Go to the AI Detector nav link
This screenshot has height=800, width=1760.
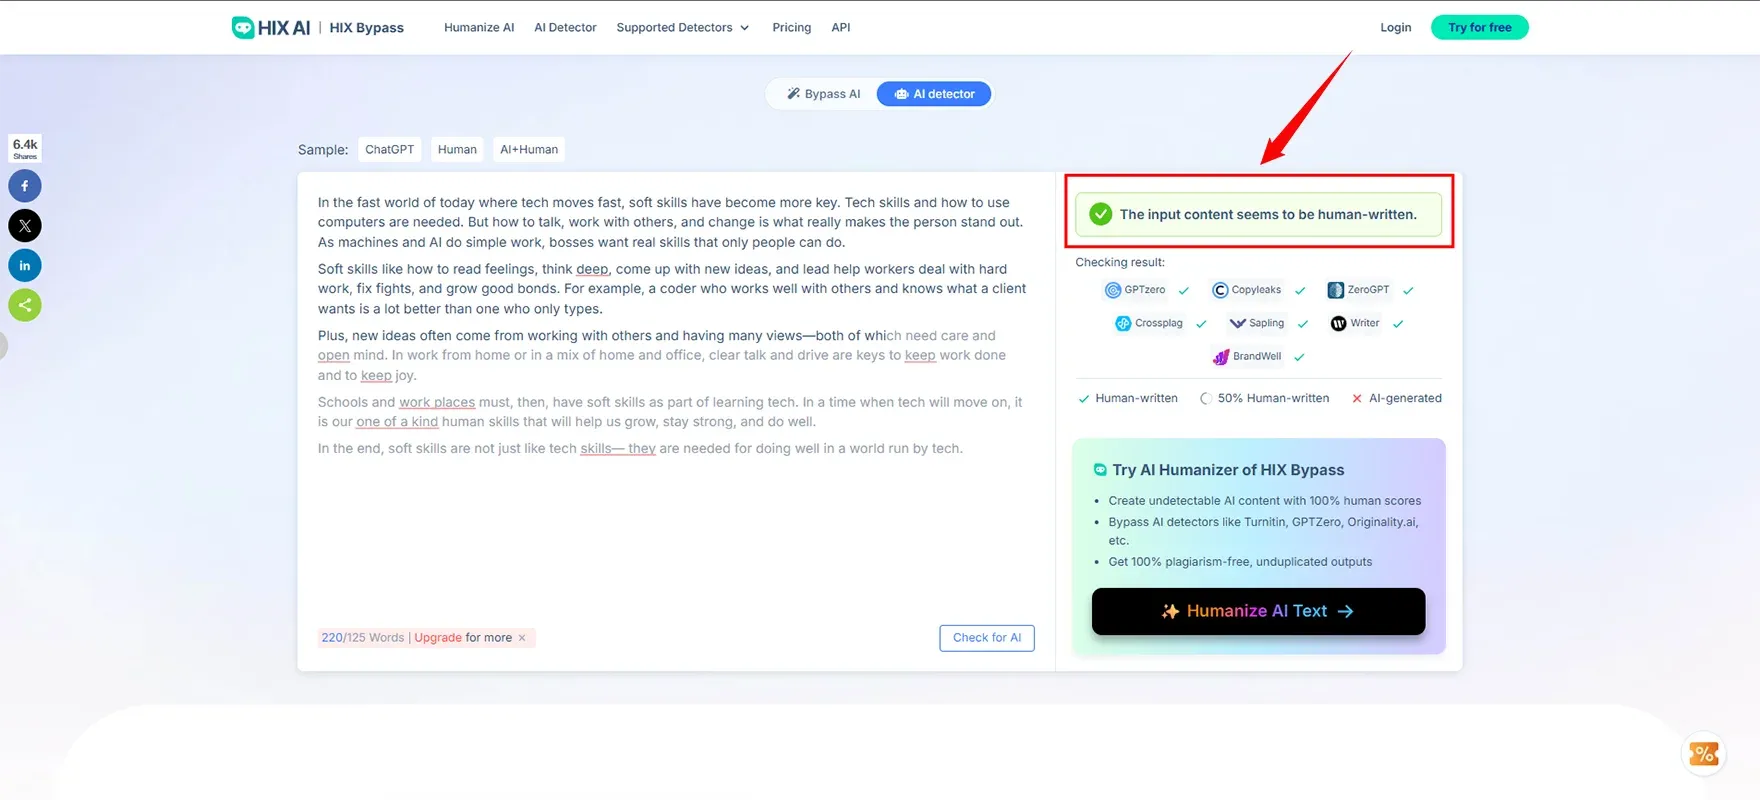click(x=565, y=27)
